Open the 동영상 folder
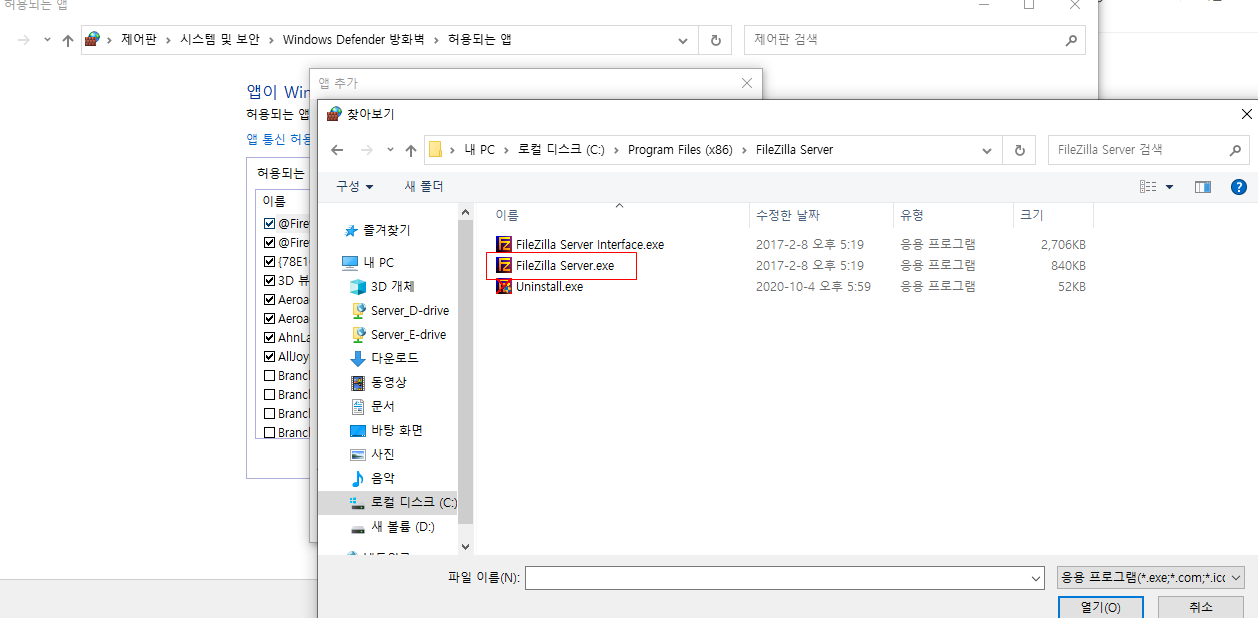 [x=379, y=382]
